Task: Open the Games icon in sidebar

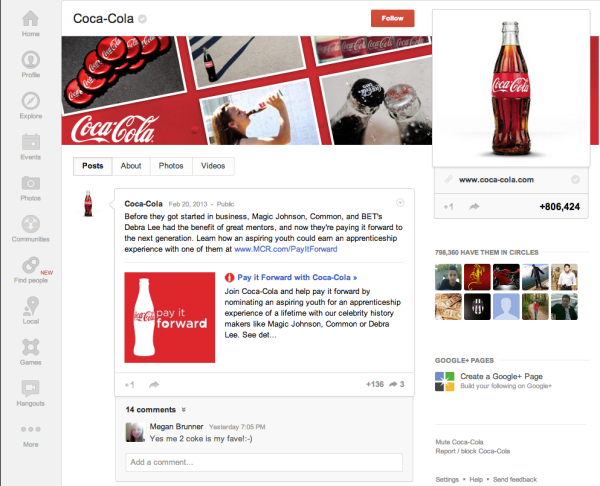Action: pos(30,348)
